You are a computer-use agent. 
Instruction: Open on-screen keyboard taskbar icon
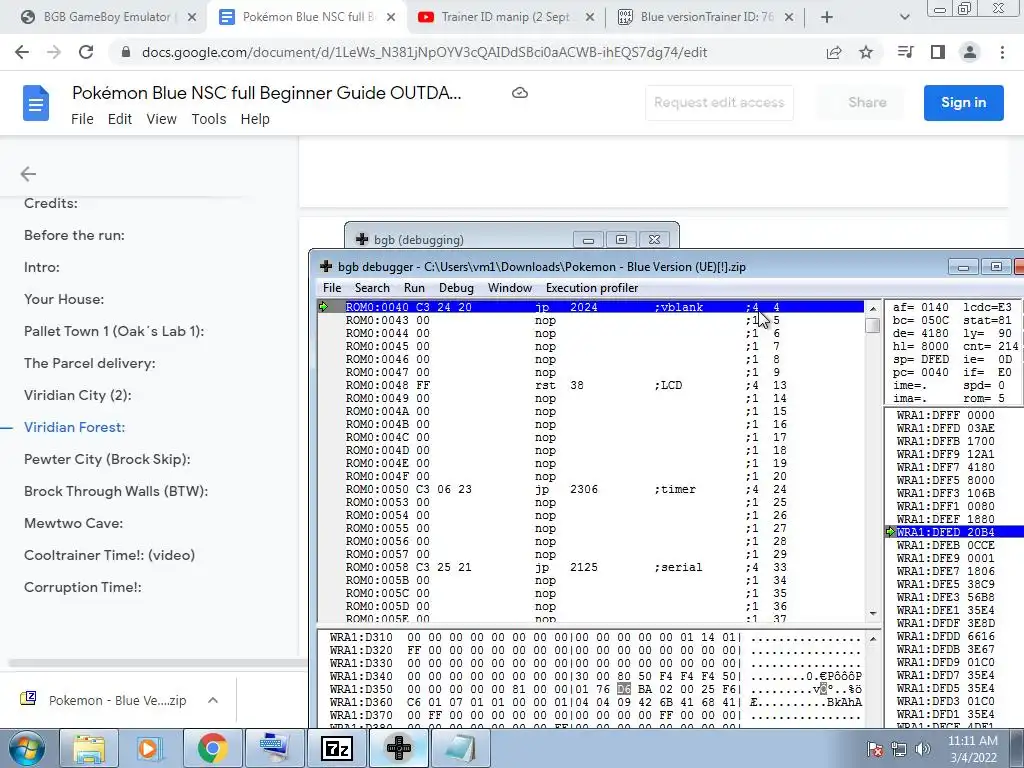pyautogui.click(x=274, y=748)
